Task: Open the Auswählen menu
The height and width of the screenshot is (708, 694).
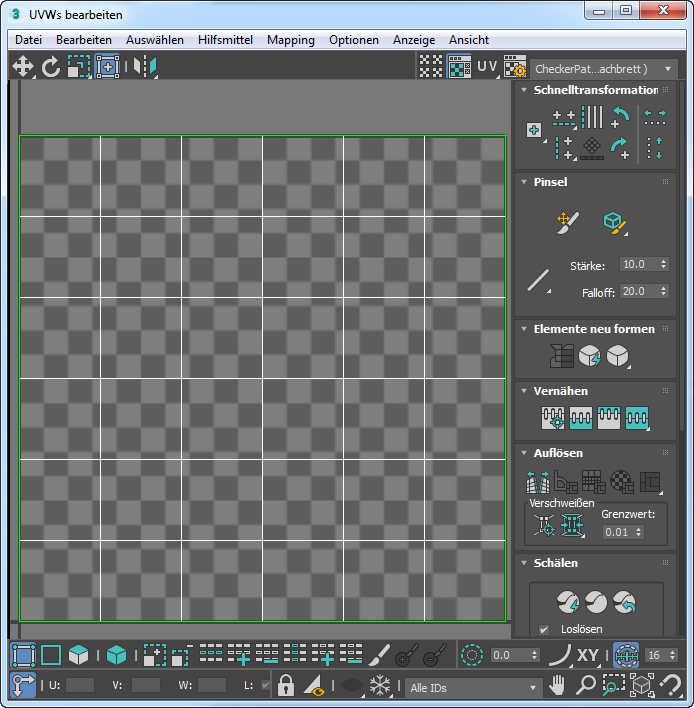Action: 155,40
